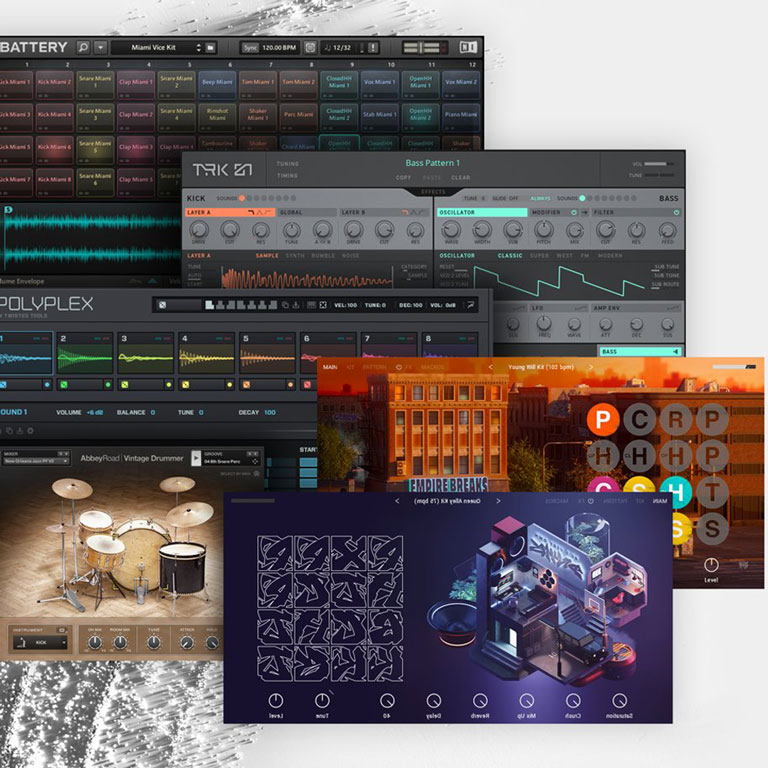Click the NI logo icon in Battery header

tap(467, 47)
